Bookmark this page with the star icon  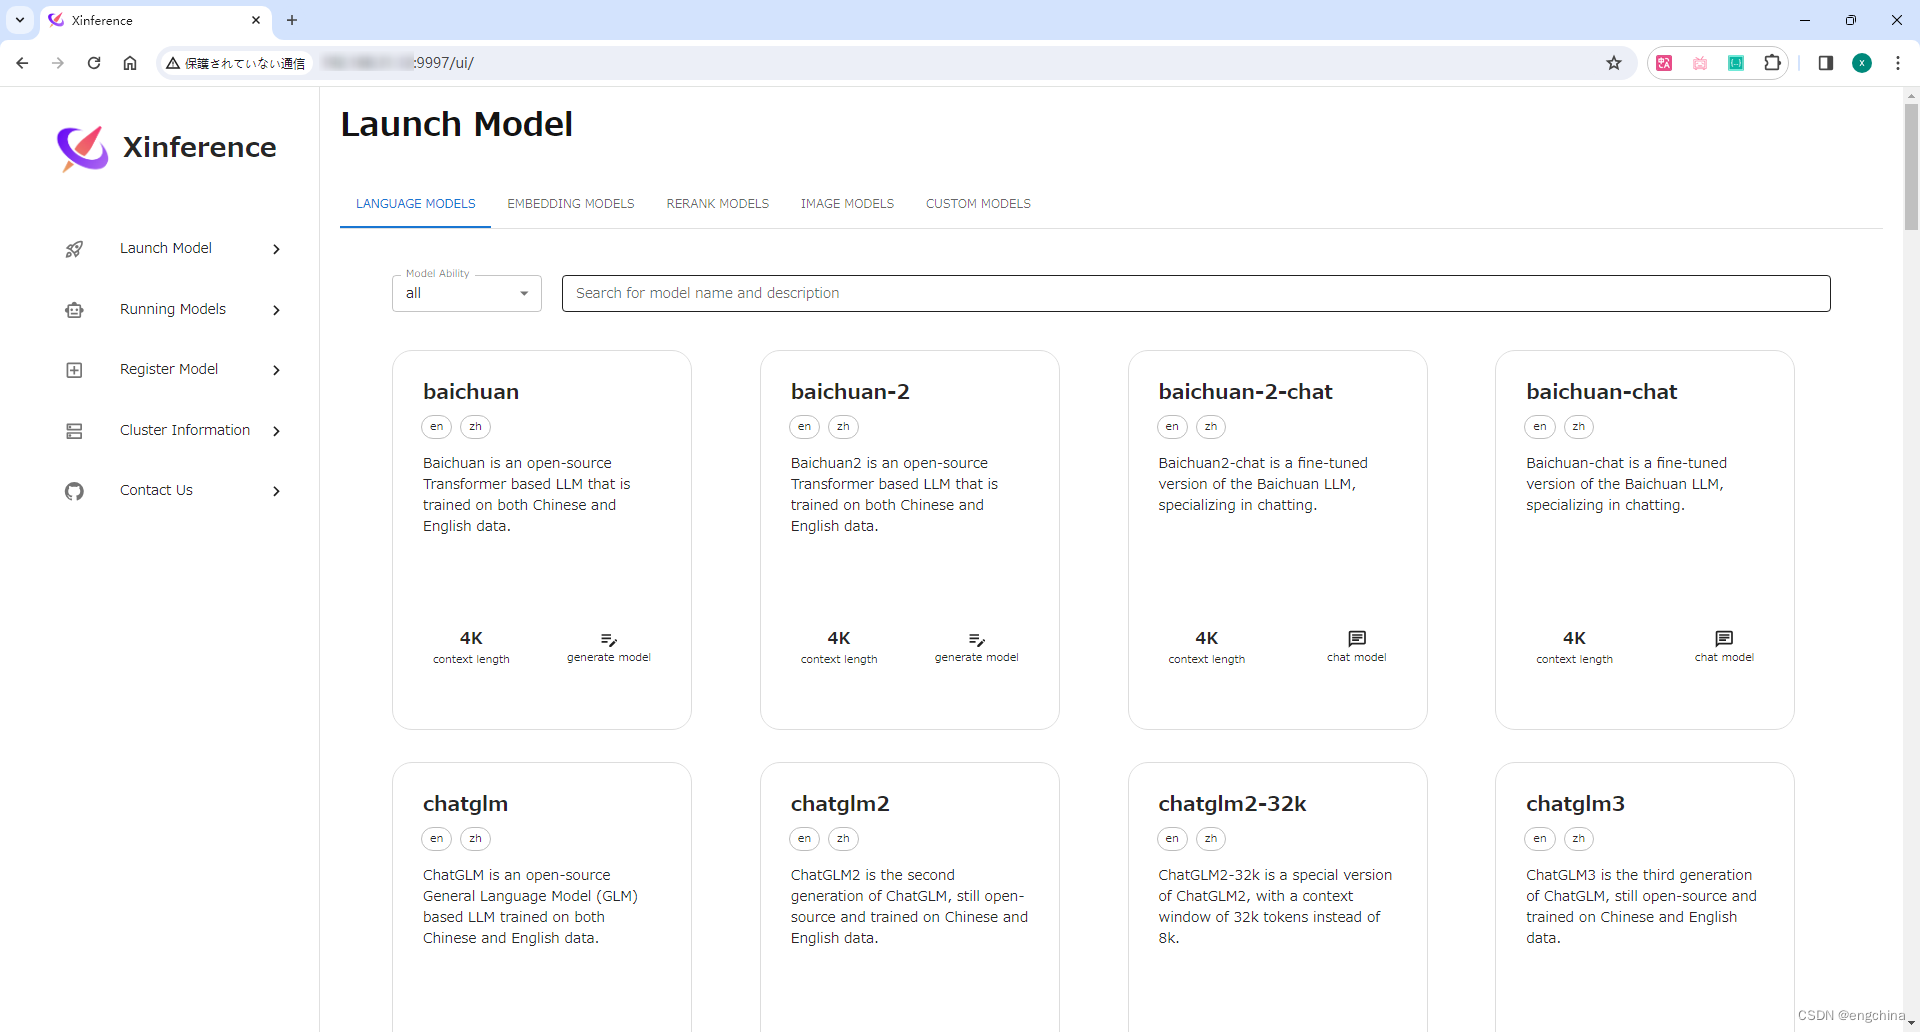coord(1614,63)
